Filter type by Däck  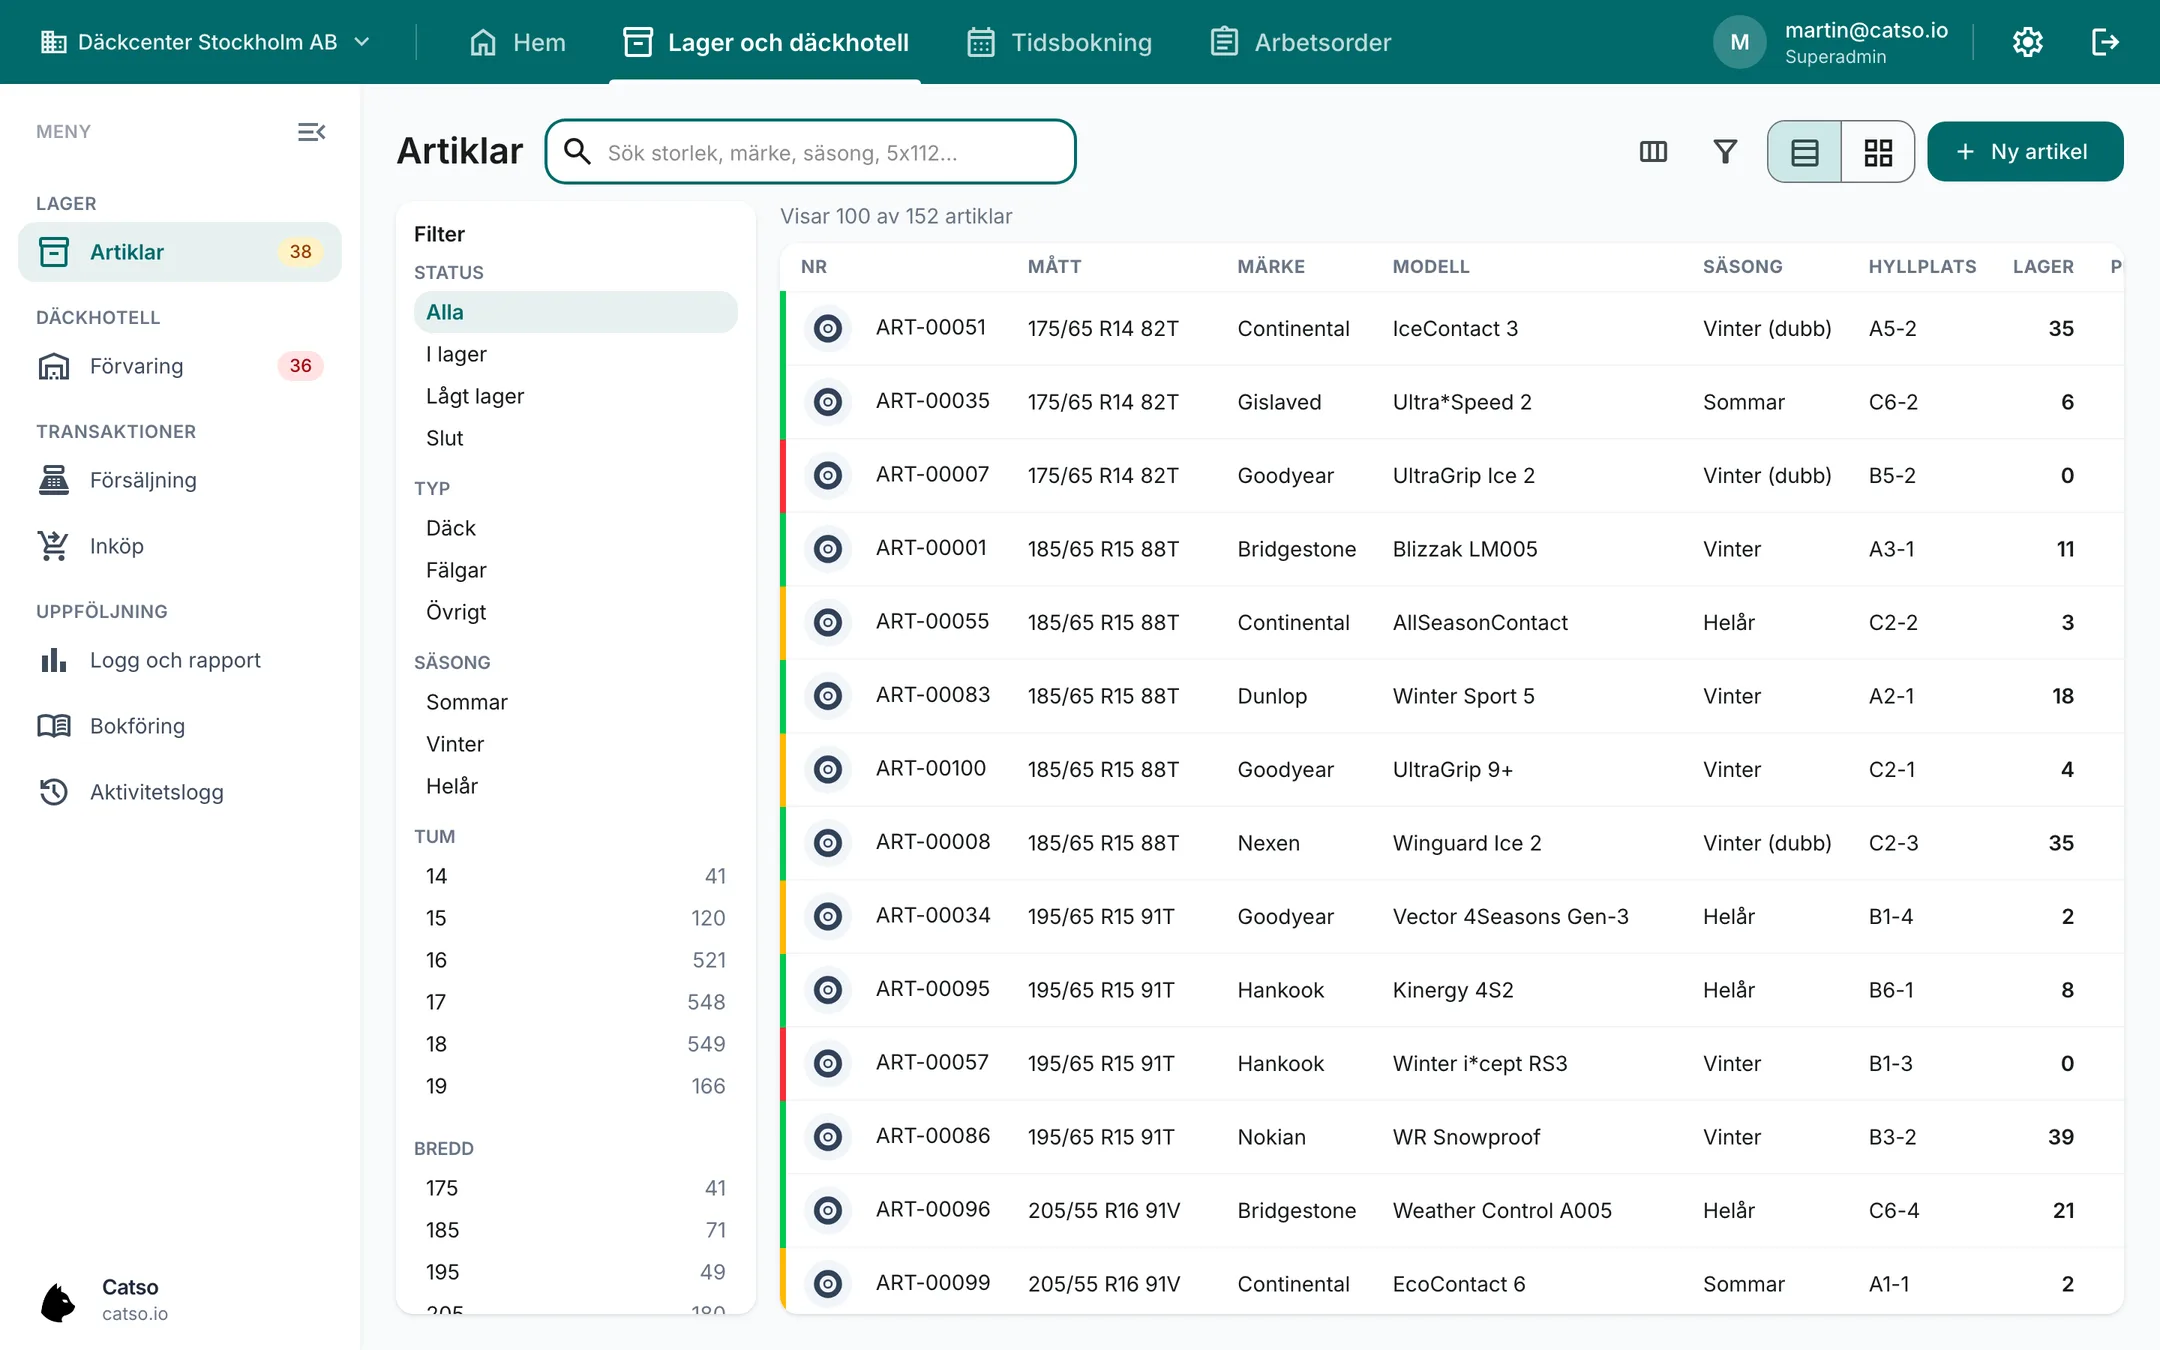[x=576, y=528]
